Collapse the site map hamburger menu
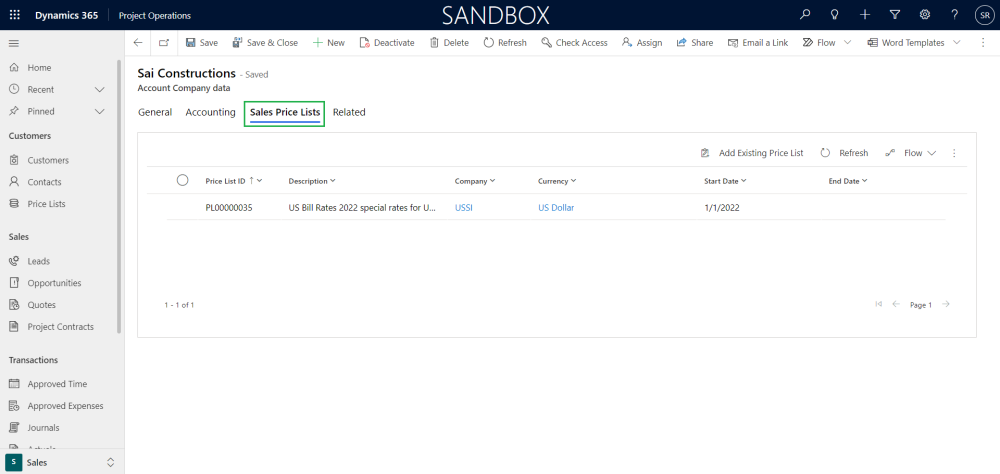The image size is (1000, 474). 13,43
